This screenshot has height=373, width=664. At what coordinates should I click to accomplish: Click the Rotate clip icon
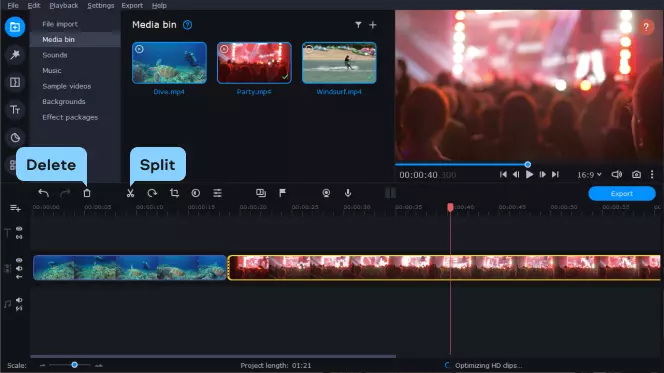pyautogui.click(x=152, y=193)
